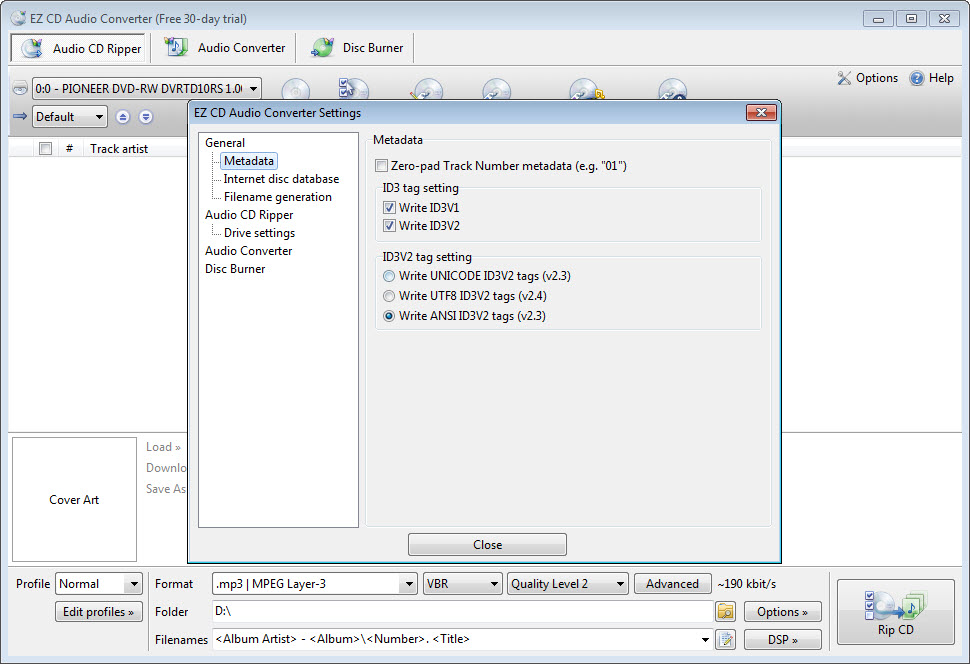Click the Close button in settings dialog
The width and height of the screenshot is (970, 664).
(x=487, y=545)
